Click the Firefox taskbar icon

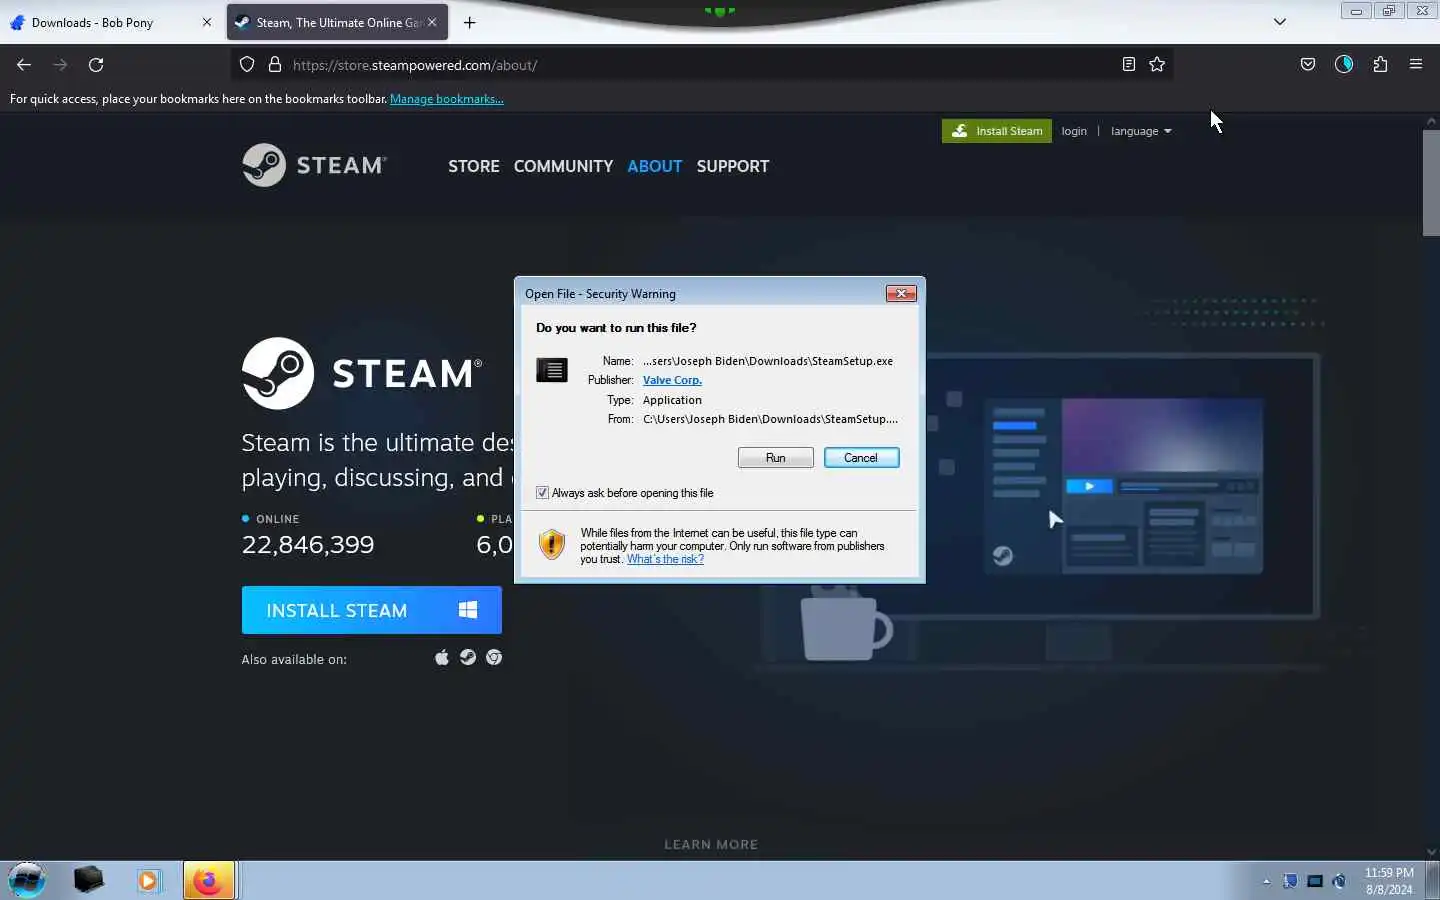[x=208, y=880]
